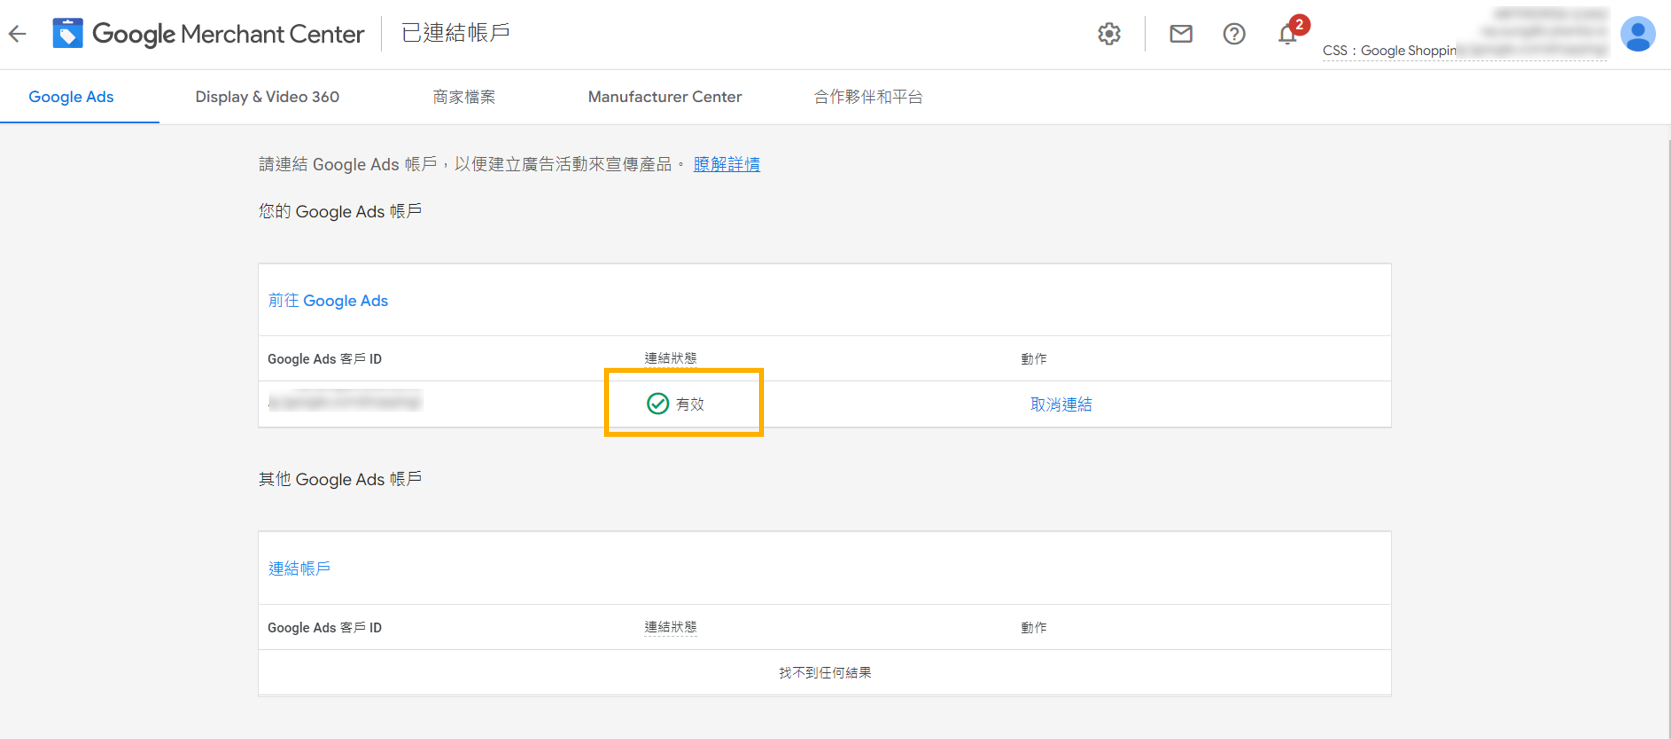This screenshot has width=1671, height=739.
Task: Click the 前往 Google Ads link
Action: (x=328, y=301)
